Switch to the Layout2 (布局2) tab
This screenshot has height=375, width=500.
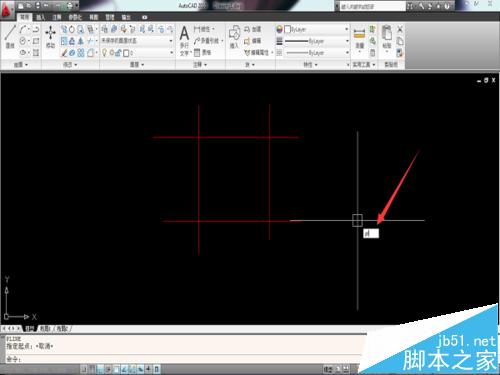point(62,329)
